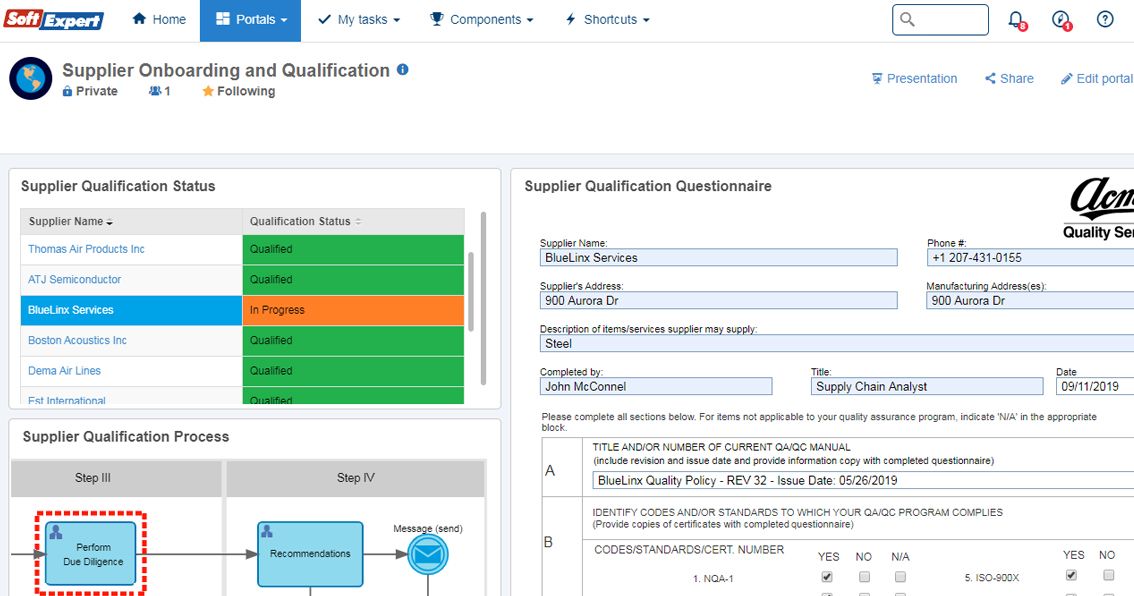The image size is (1134, 596).
Task: Open the help question mark icon
Action: (1105, 20)
